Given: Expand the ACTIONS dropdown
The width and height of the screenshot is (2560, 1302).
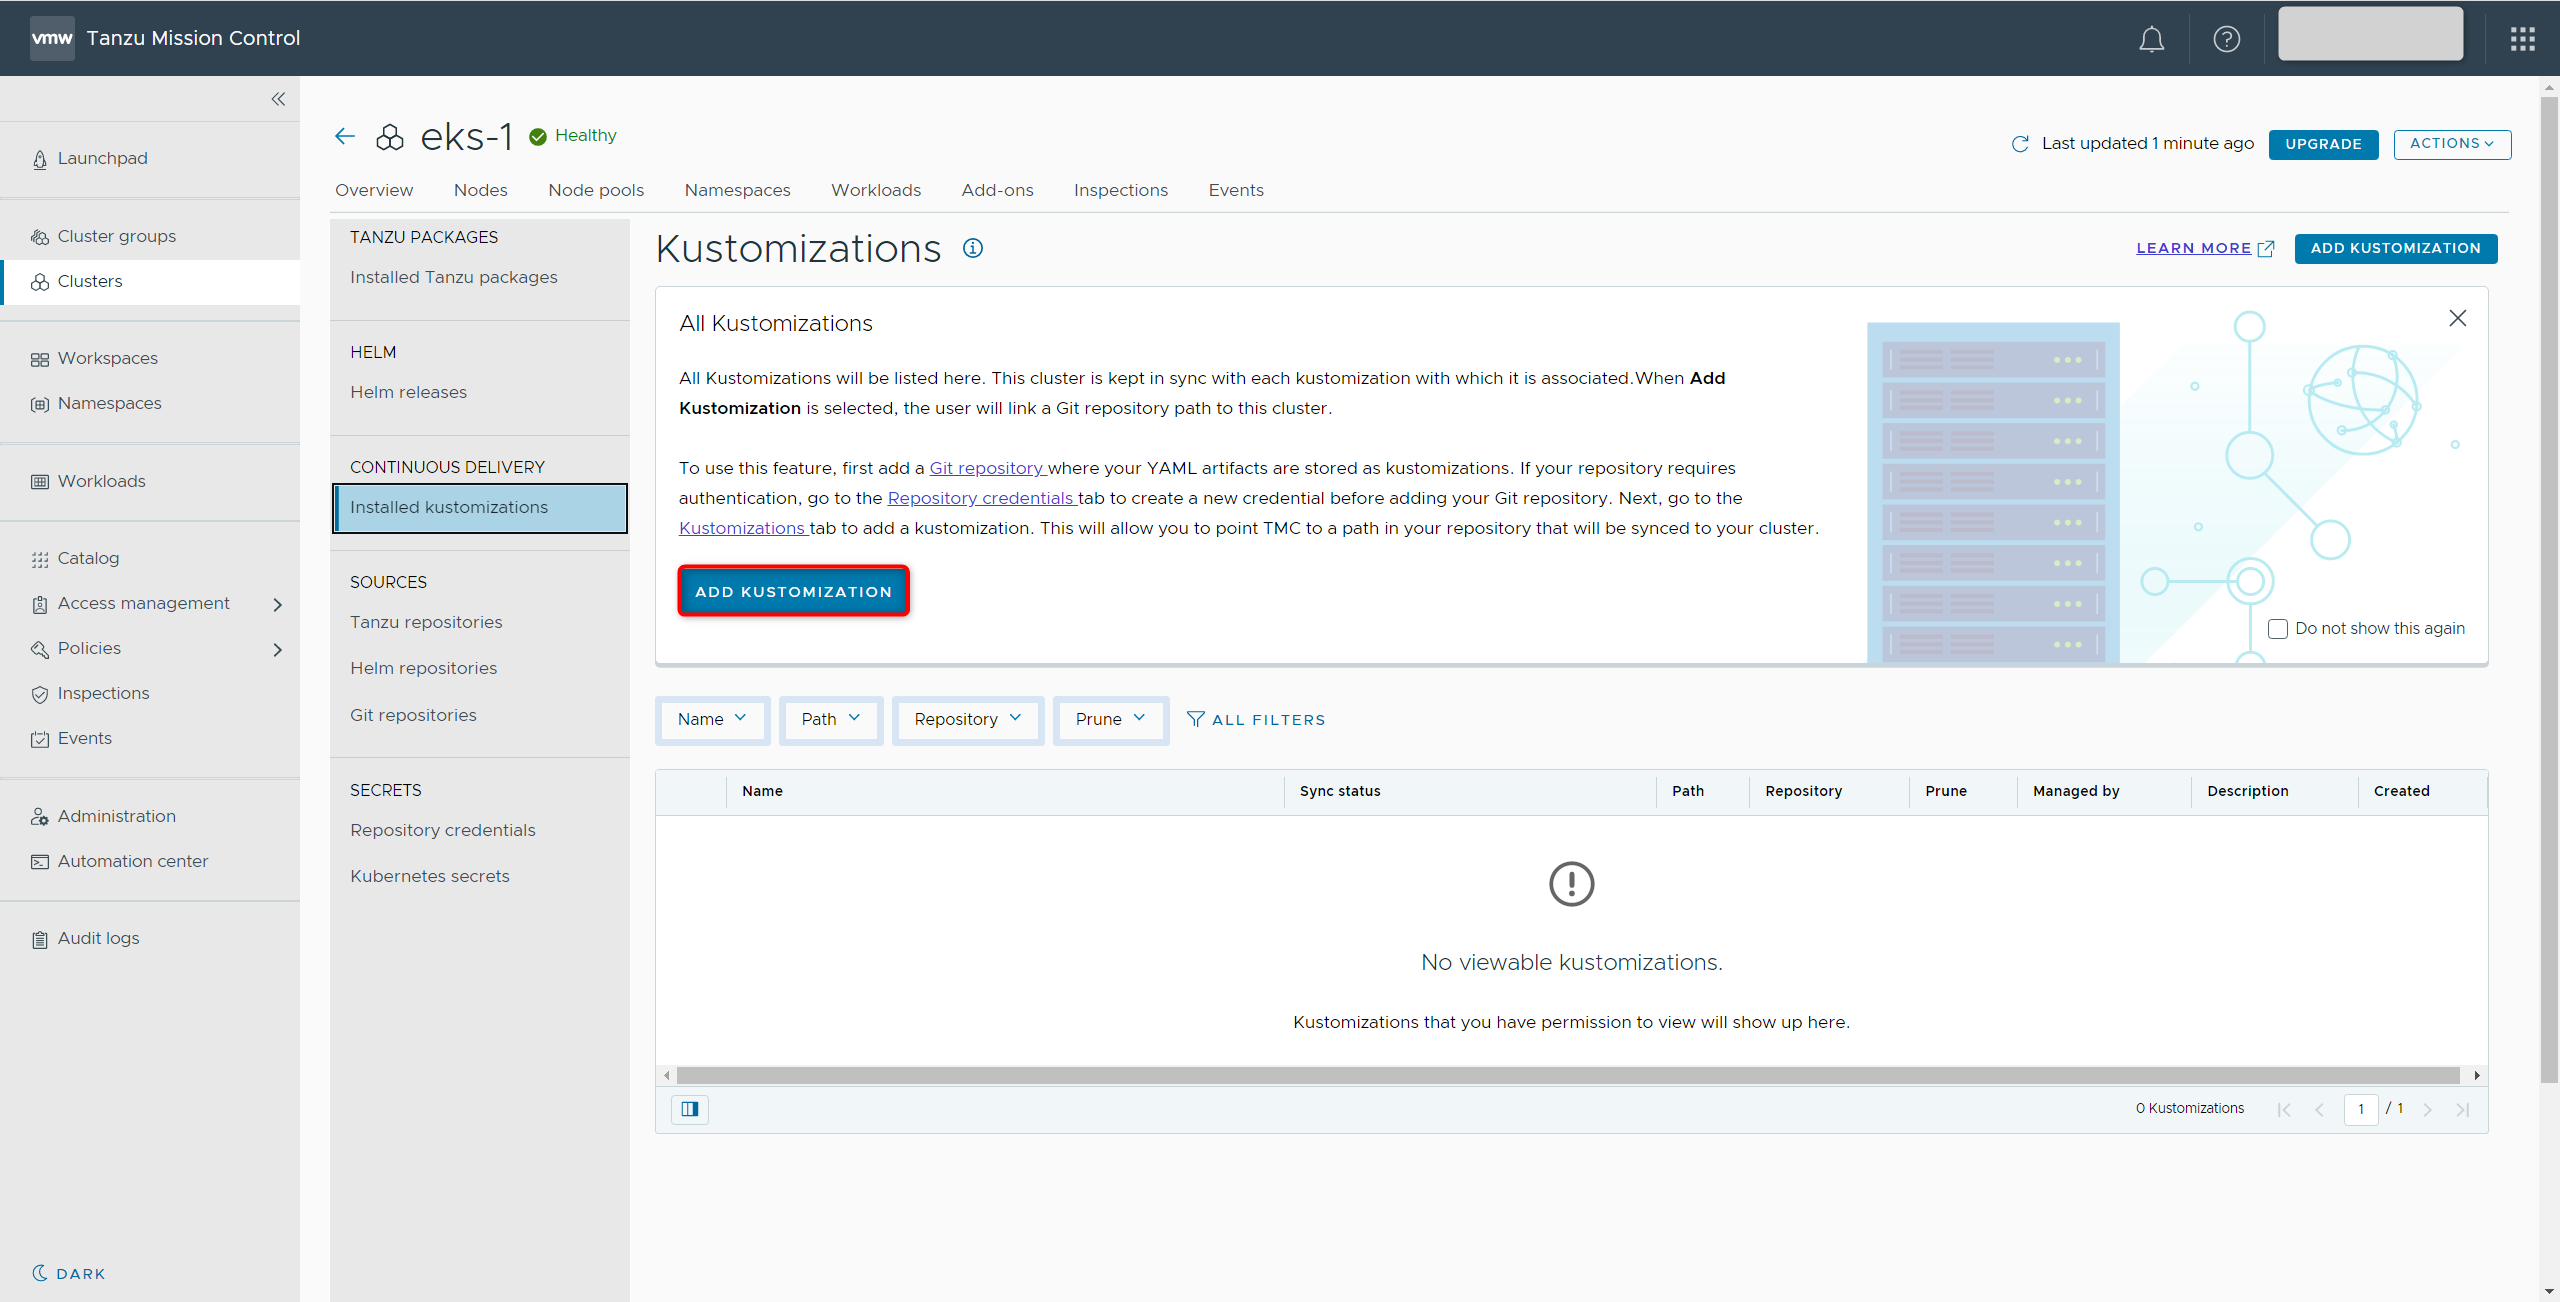Looking at the screenshot, I should pos(2451,144).
